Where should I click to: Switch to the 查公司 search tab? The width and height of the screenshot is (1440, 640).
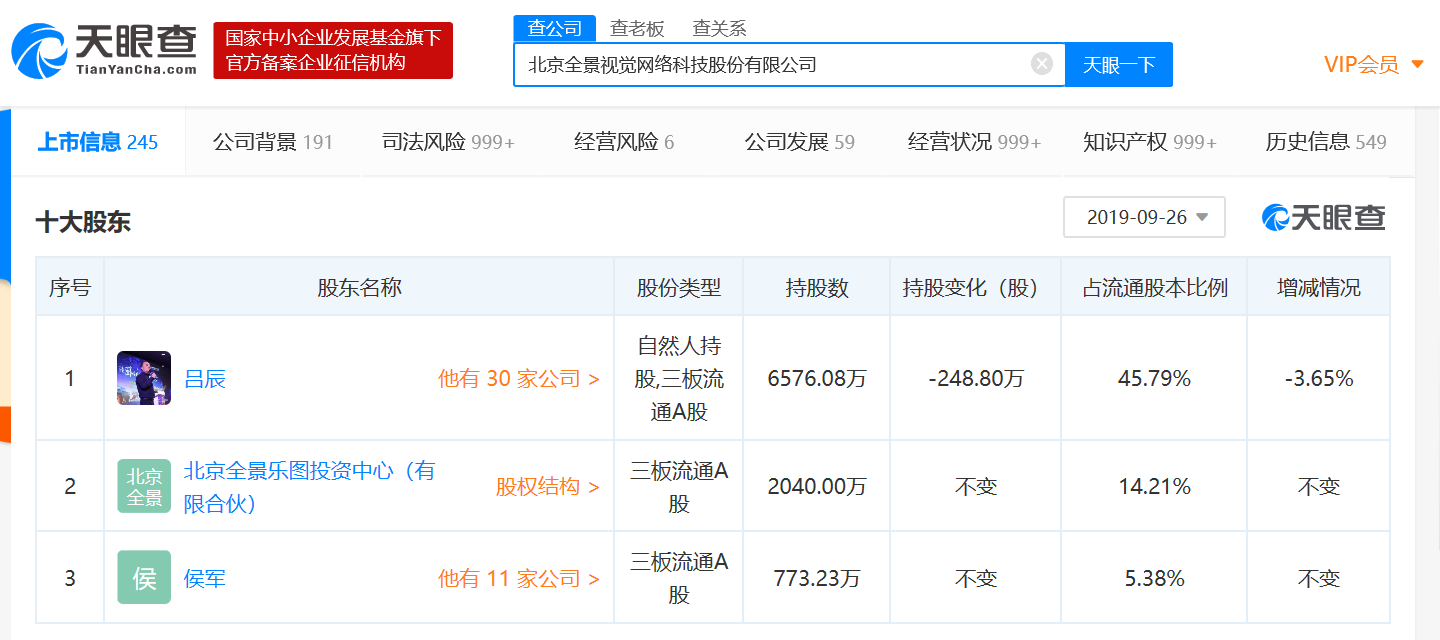pos(554,29)
